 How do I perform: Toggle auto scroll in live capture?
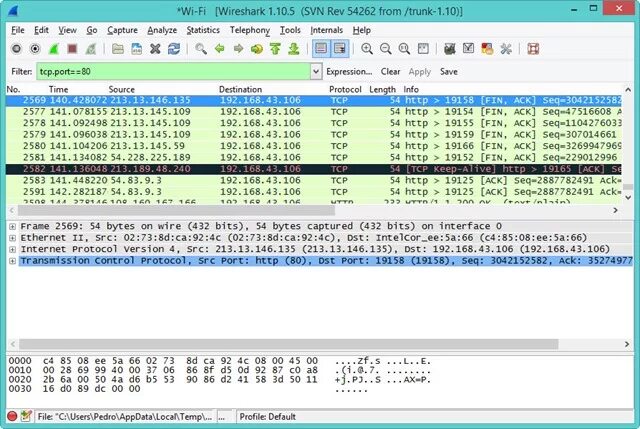pyautogui.click(x=340, y=49)
